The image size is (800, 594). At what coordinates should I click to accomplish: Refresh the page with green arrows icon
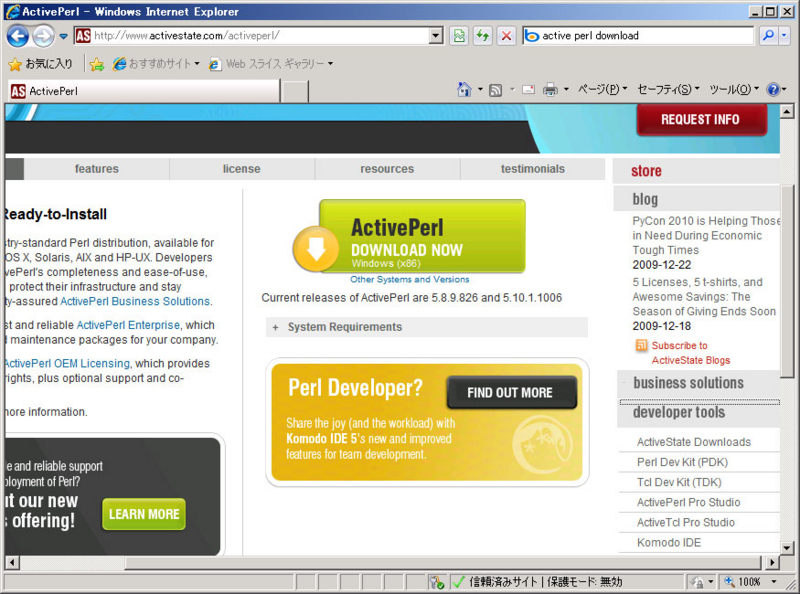[x=483, y=36]
